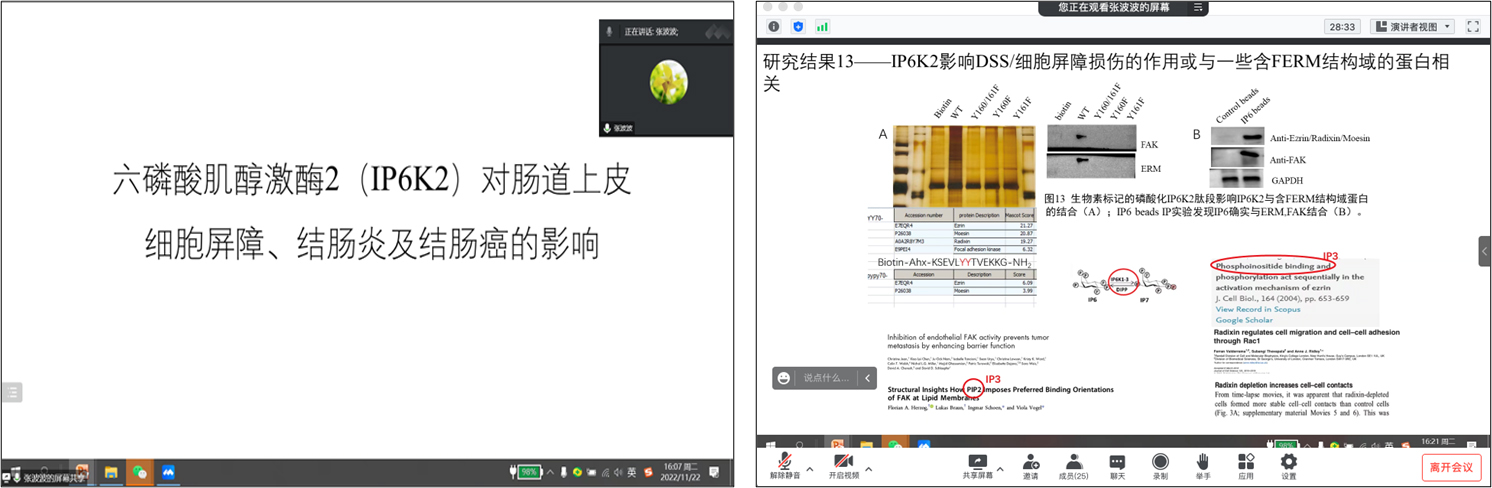Viewport: 1492px width, 488px height.
Task: Click the 邀请 invite icon
Action: (1030, 462)
